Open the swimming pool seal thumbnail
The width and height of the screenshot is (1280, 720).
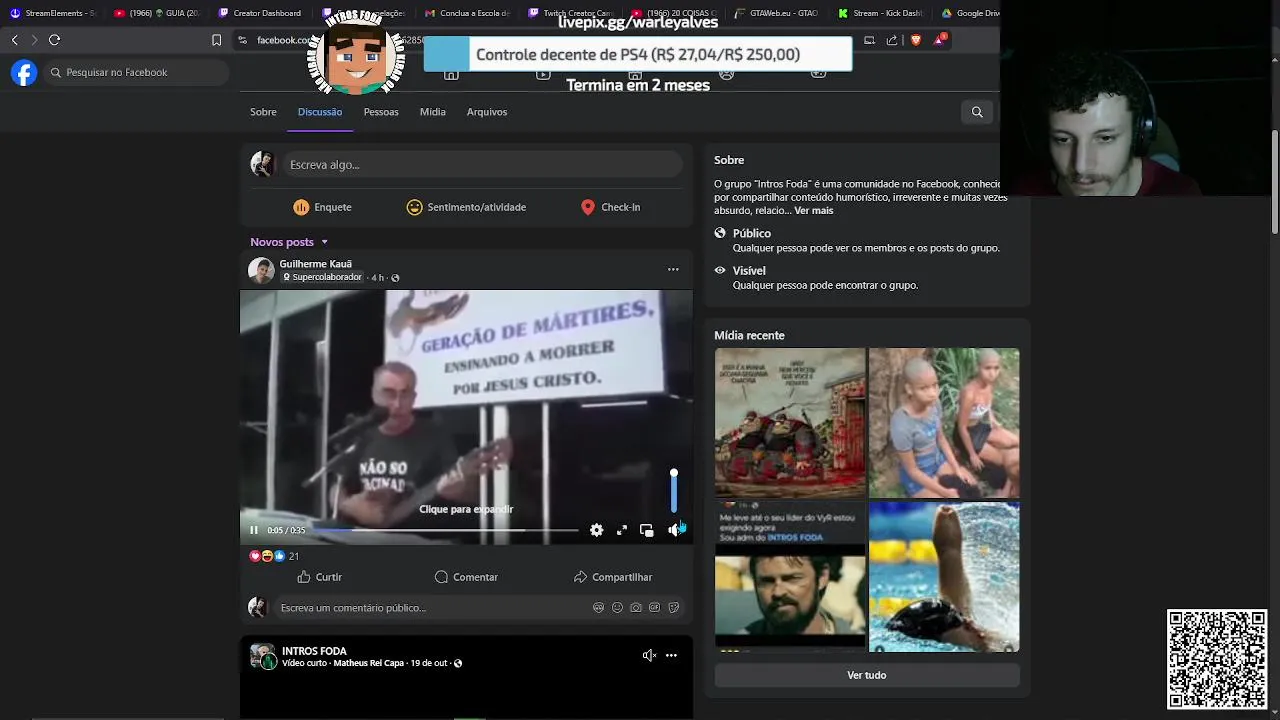pyautogui.click(x=944, y=577)
